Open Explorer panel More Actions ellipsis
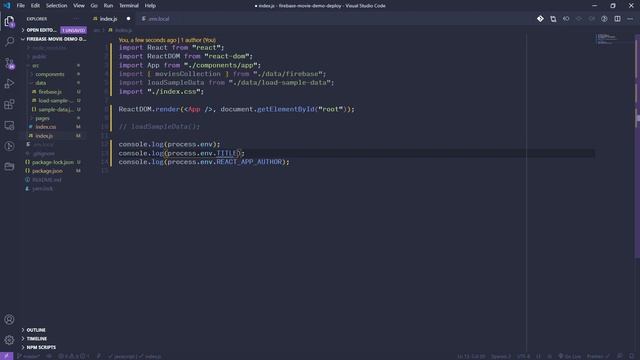This screenshot has height=360, width=640. (77, 19)
